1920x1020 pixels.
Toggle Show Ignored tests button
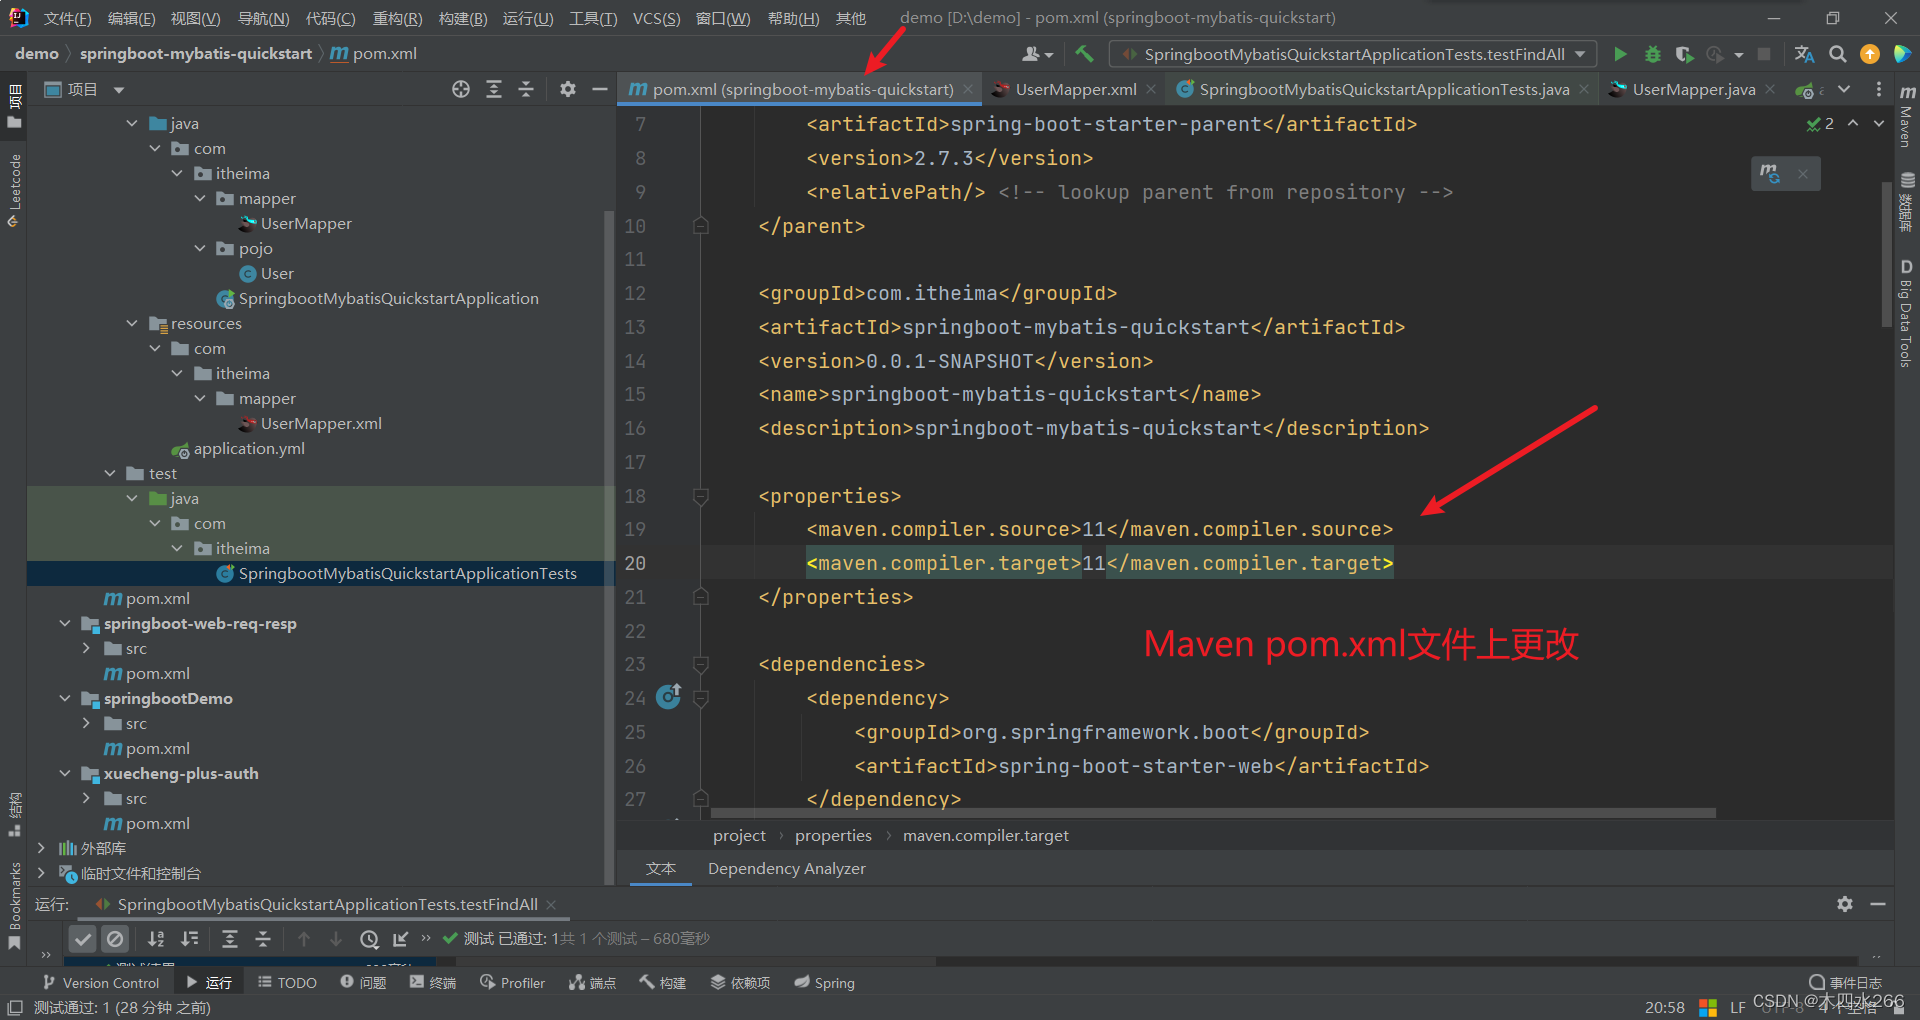115,938
